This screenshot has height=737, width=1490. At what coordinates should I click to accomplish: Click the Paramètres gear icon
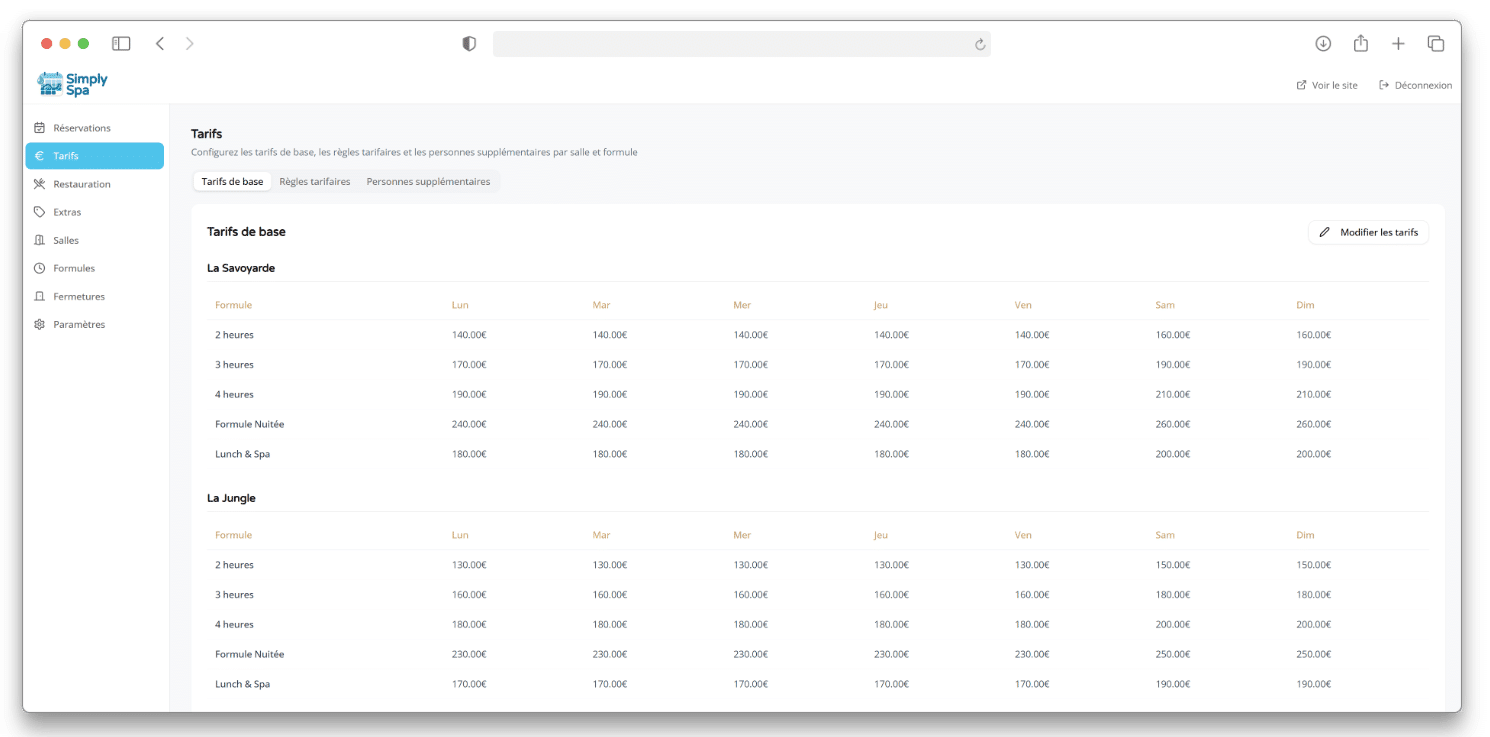pyautogui.click(x=40, y=324)
